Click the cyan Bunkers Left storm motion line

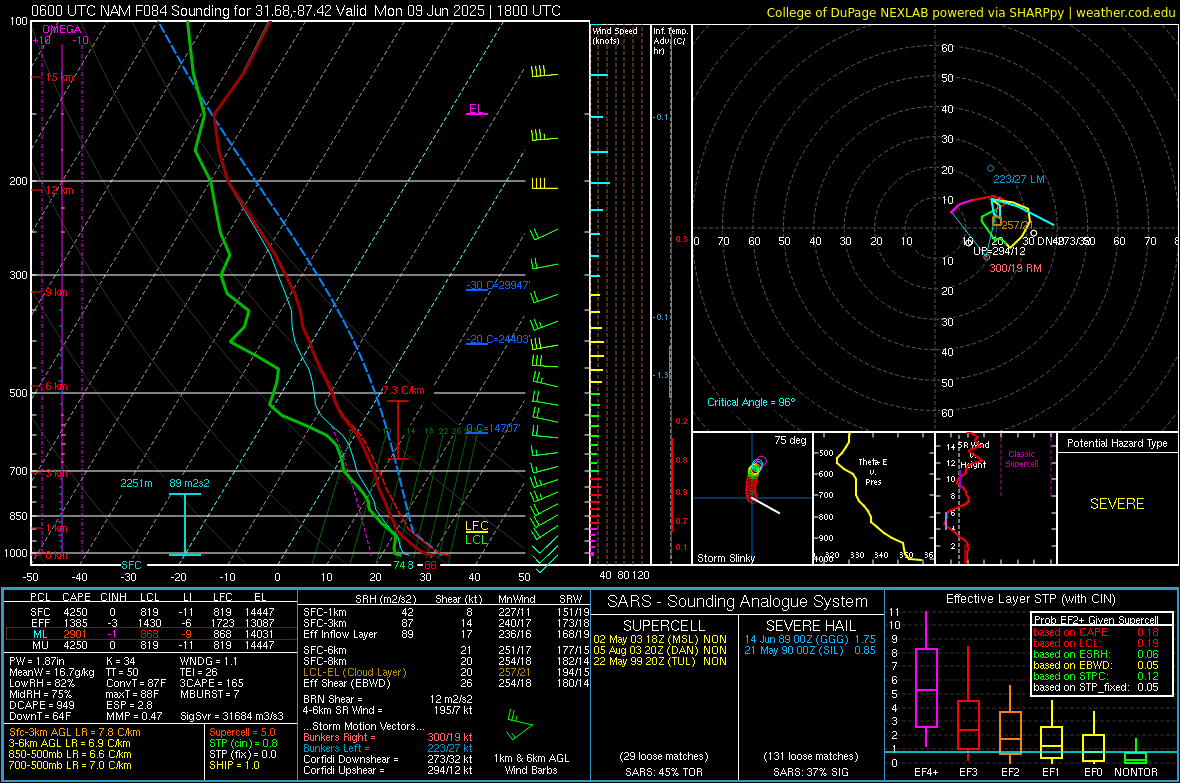388,748
